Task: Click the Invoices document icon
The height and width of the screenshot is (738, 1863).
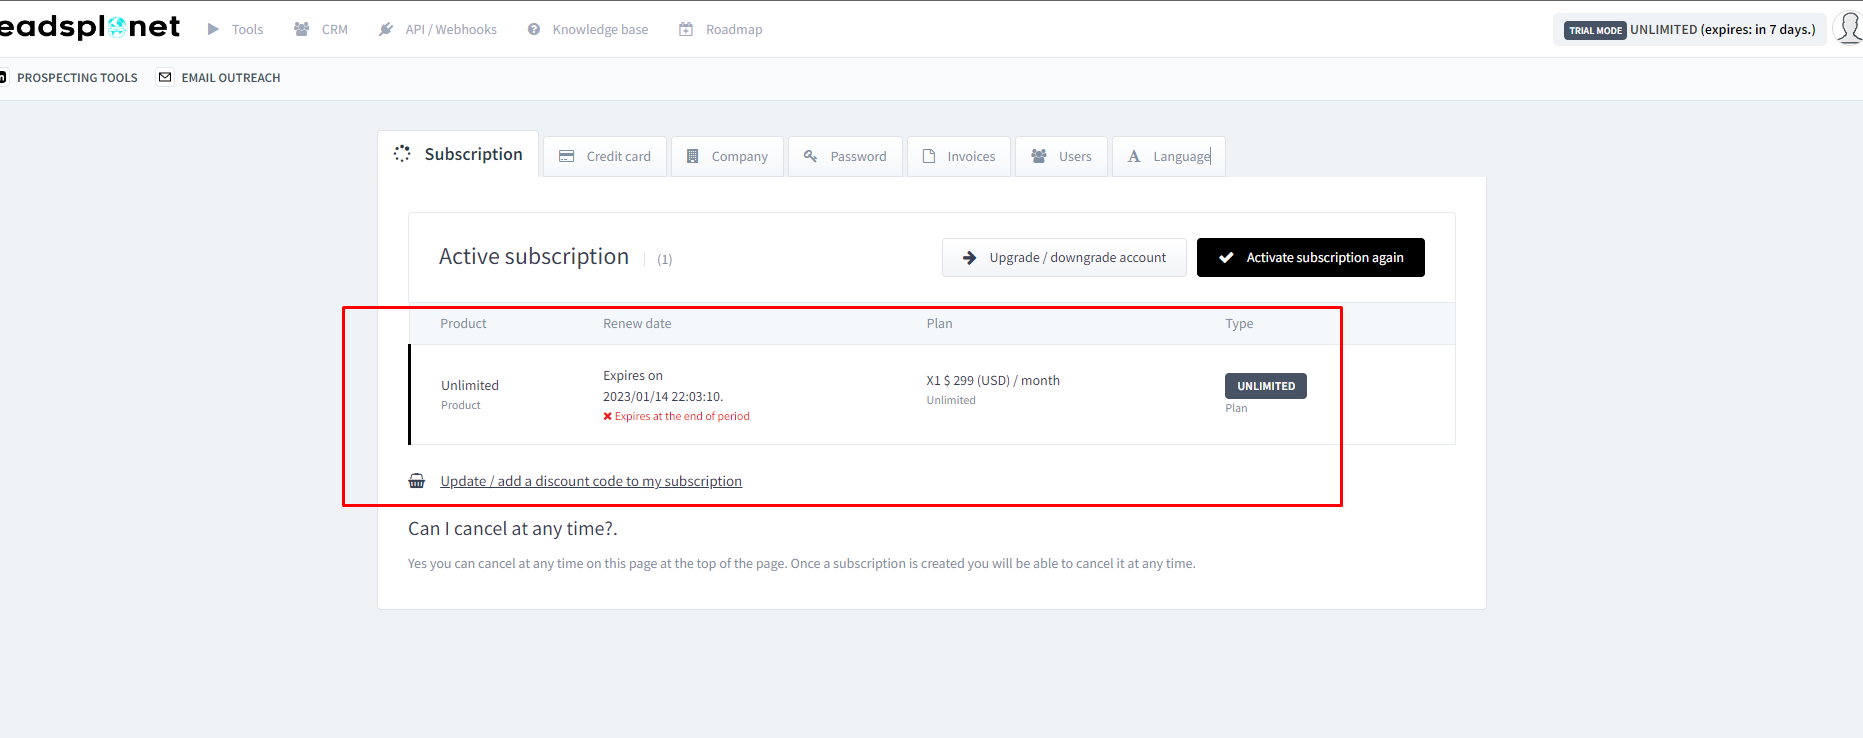Action: (929, 156)
